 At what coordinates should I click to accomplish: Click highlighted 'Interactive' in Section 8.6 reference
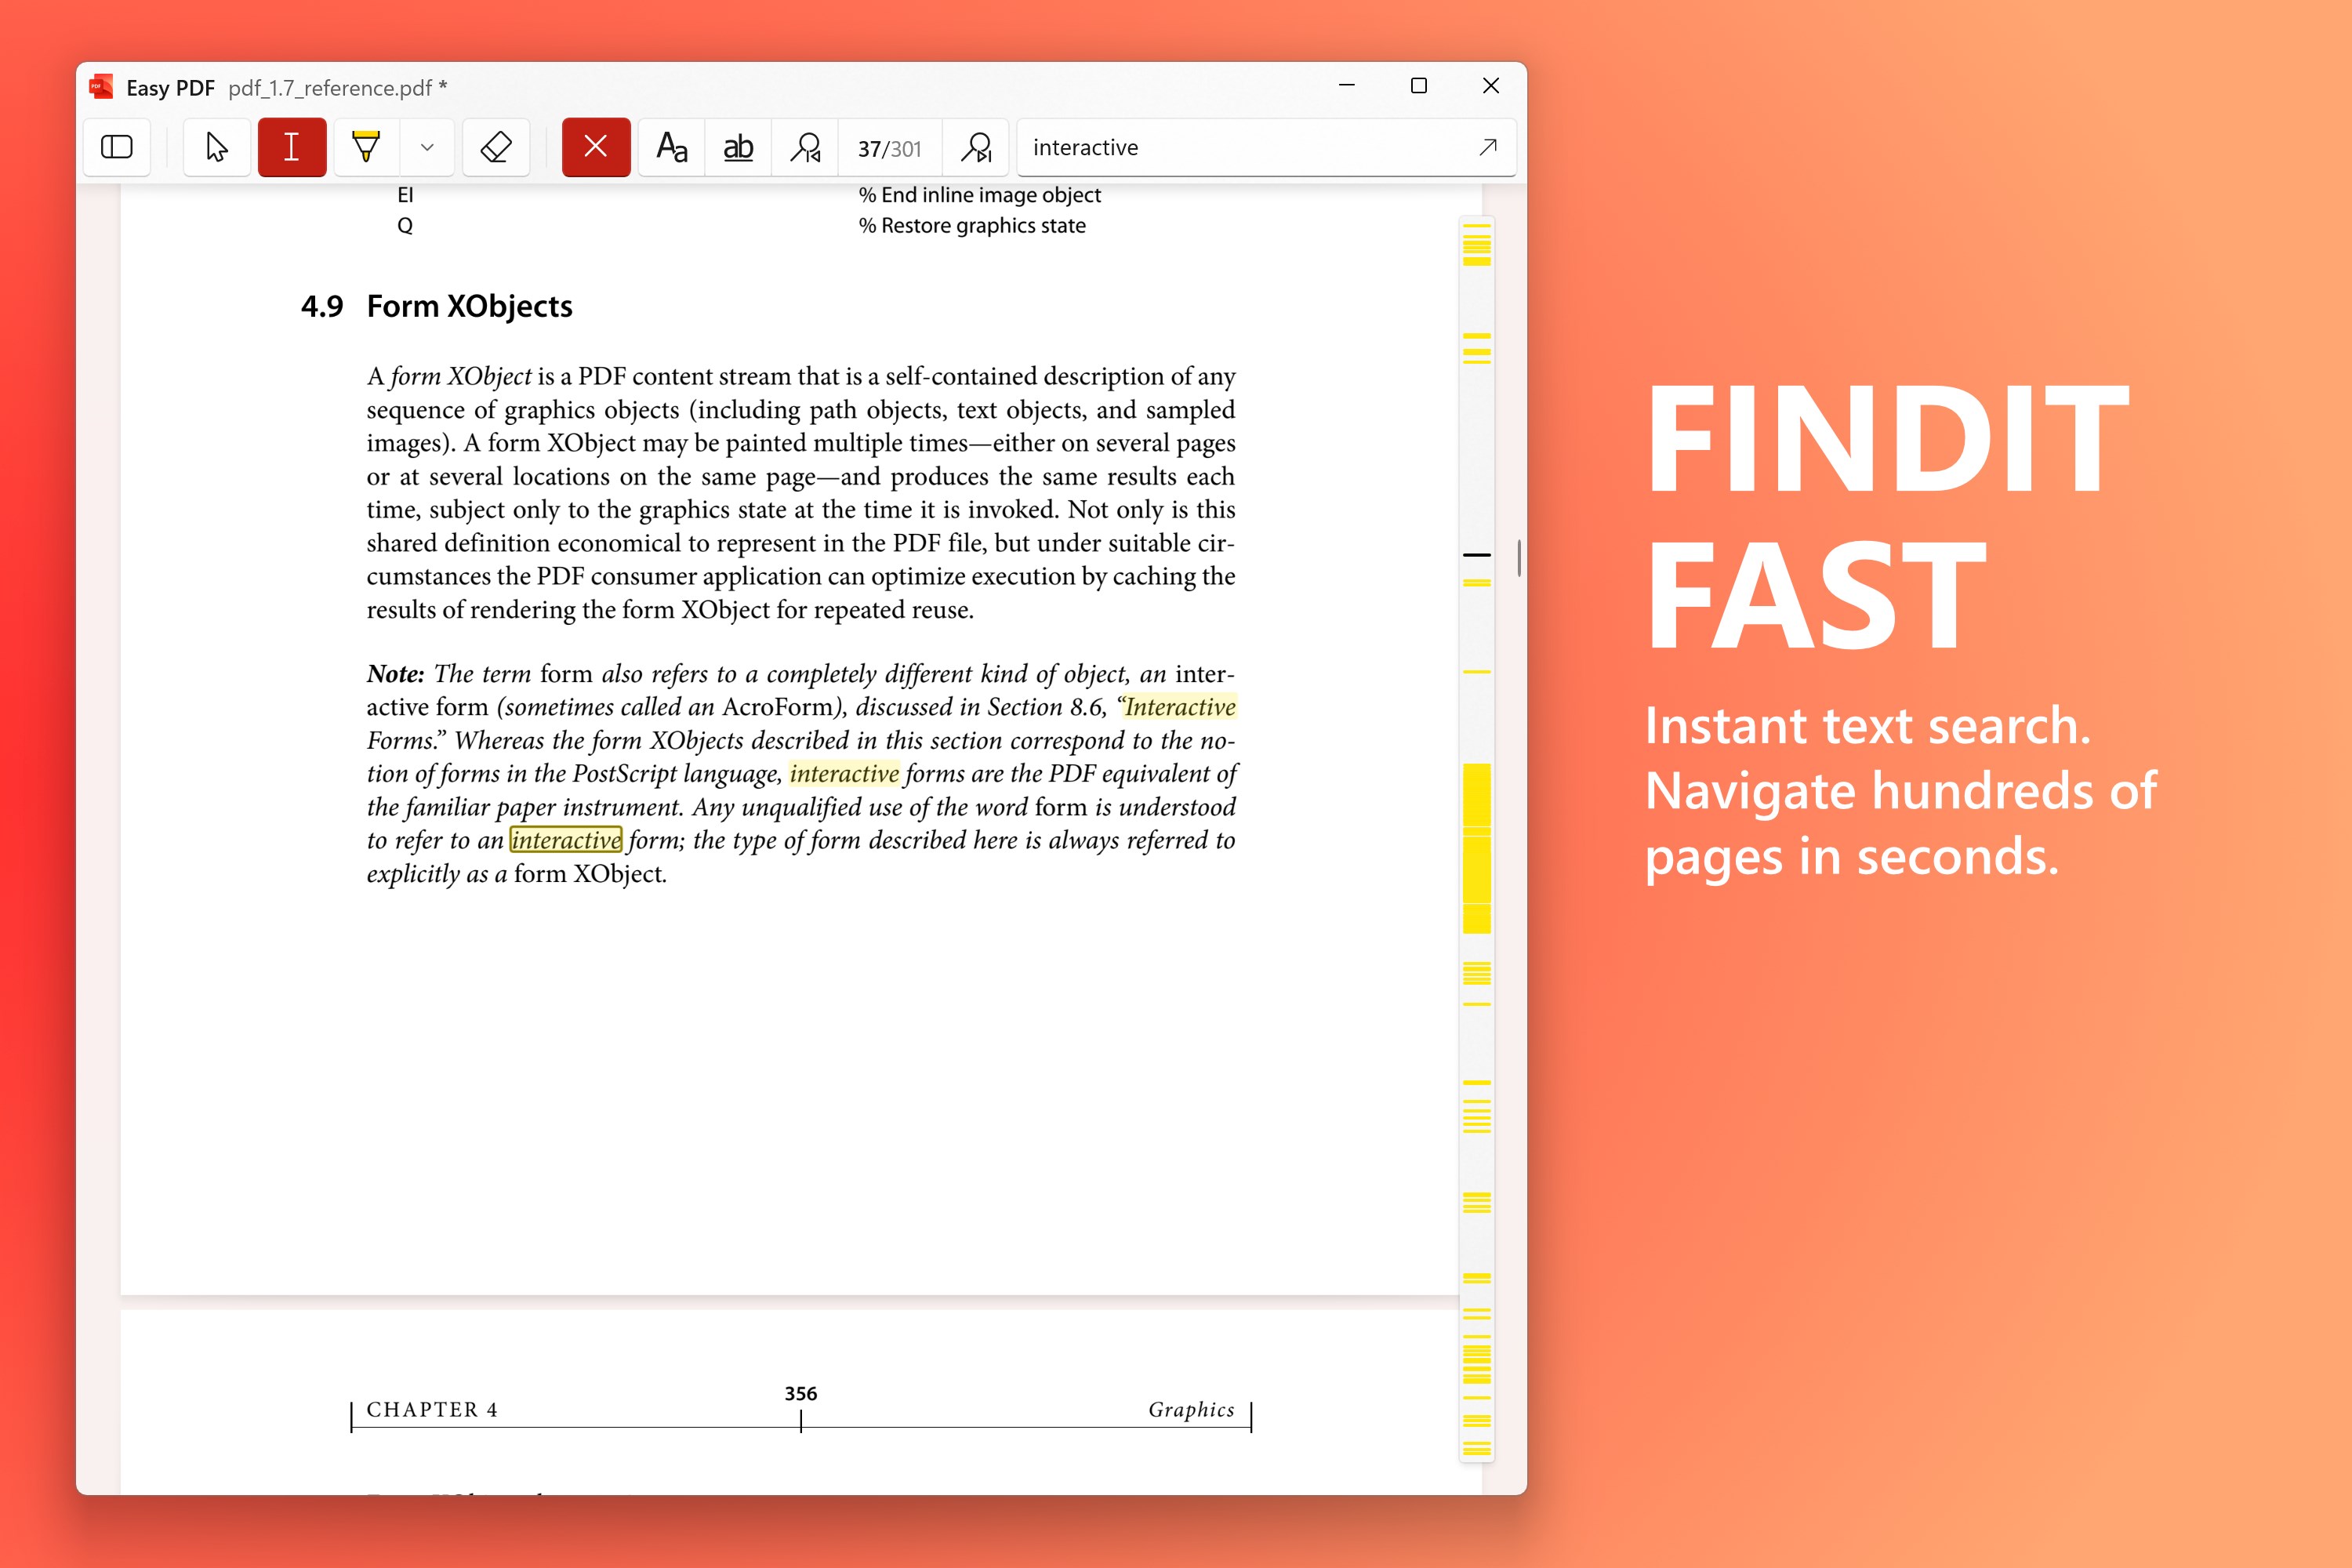click(x=1180, y=707)
